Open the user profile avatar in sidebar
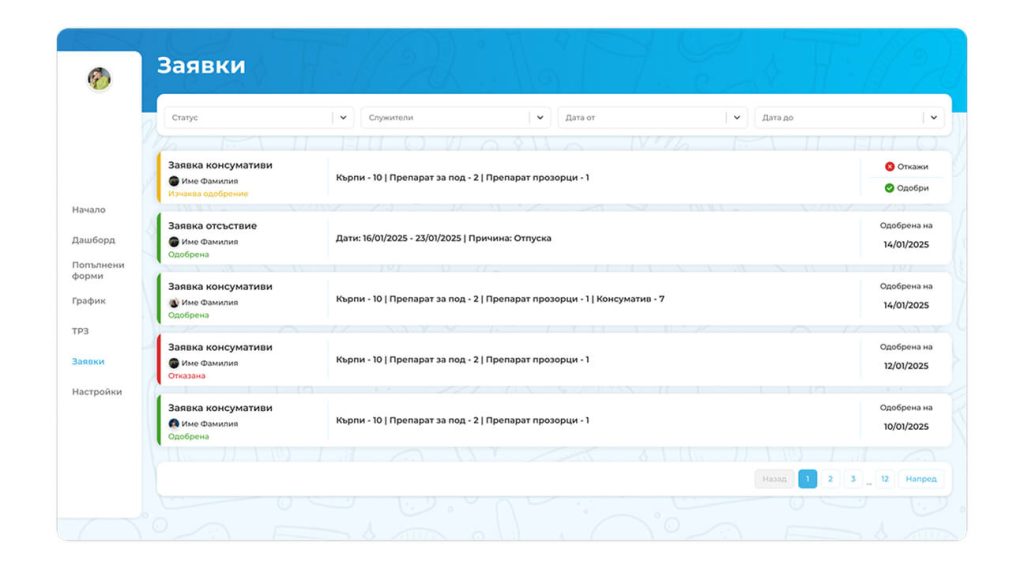This screenshot has height=569, width=1024. point(99,79)
